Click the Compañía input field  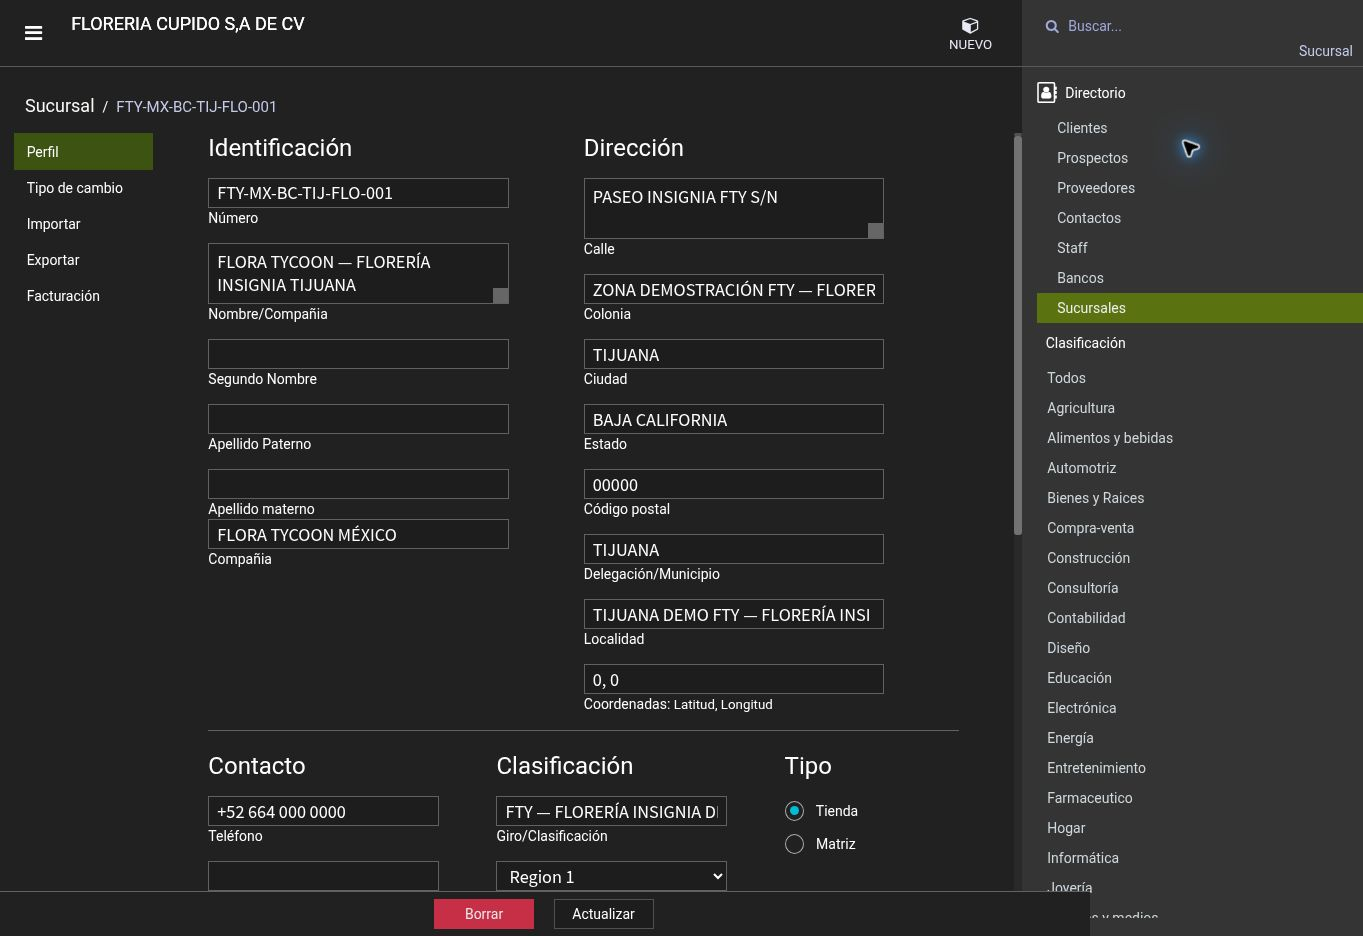point(358,534)
